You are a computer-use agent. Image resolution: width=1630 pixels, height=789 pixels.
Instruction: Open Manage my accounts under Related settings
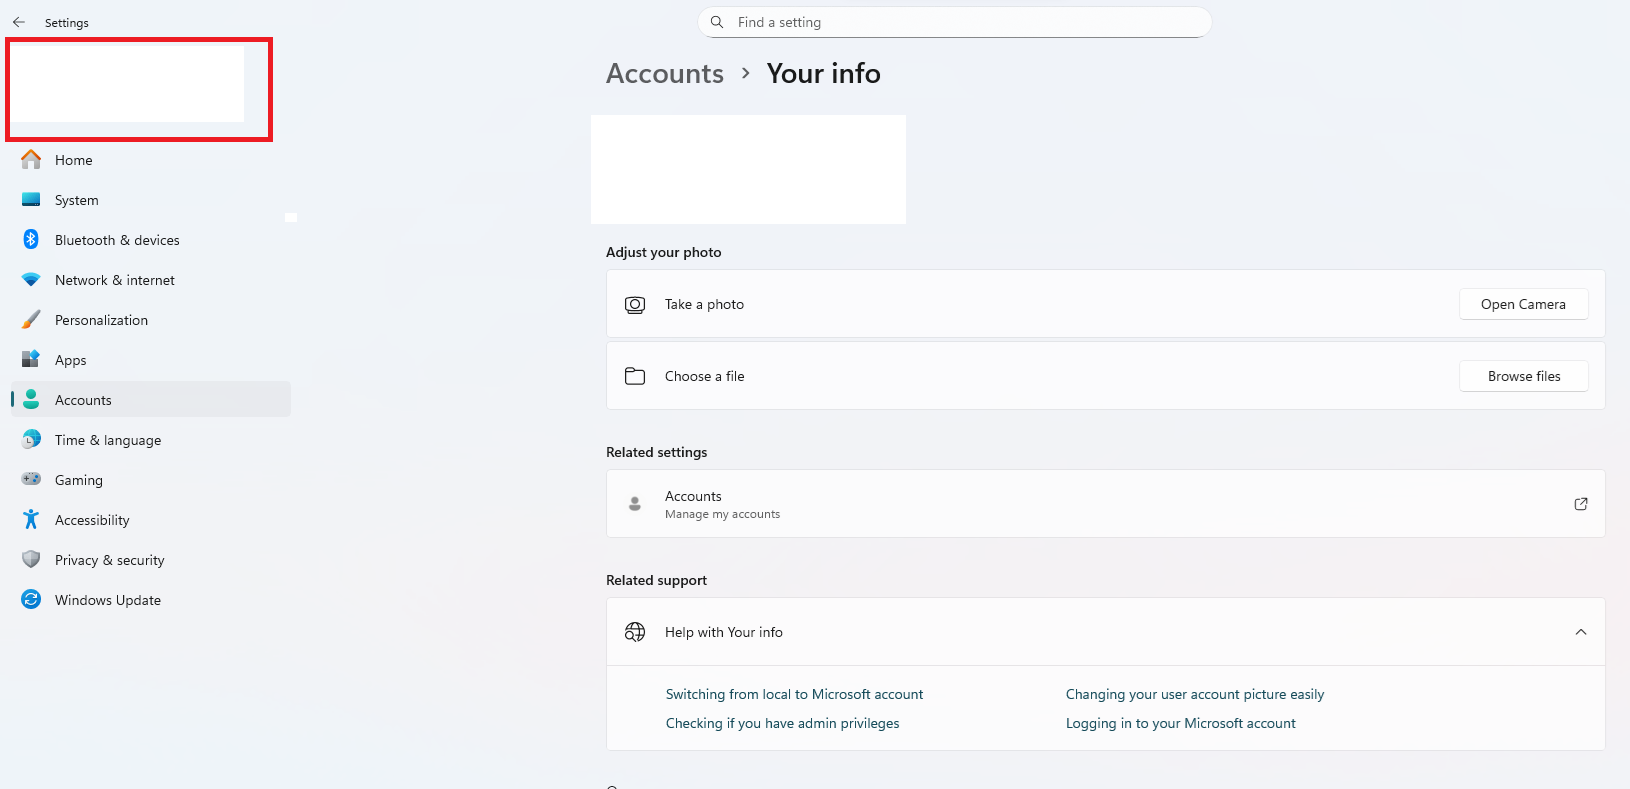(1105, 504)
